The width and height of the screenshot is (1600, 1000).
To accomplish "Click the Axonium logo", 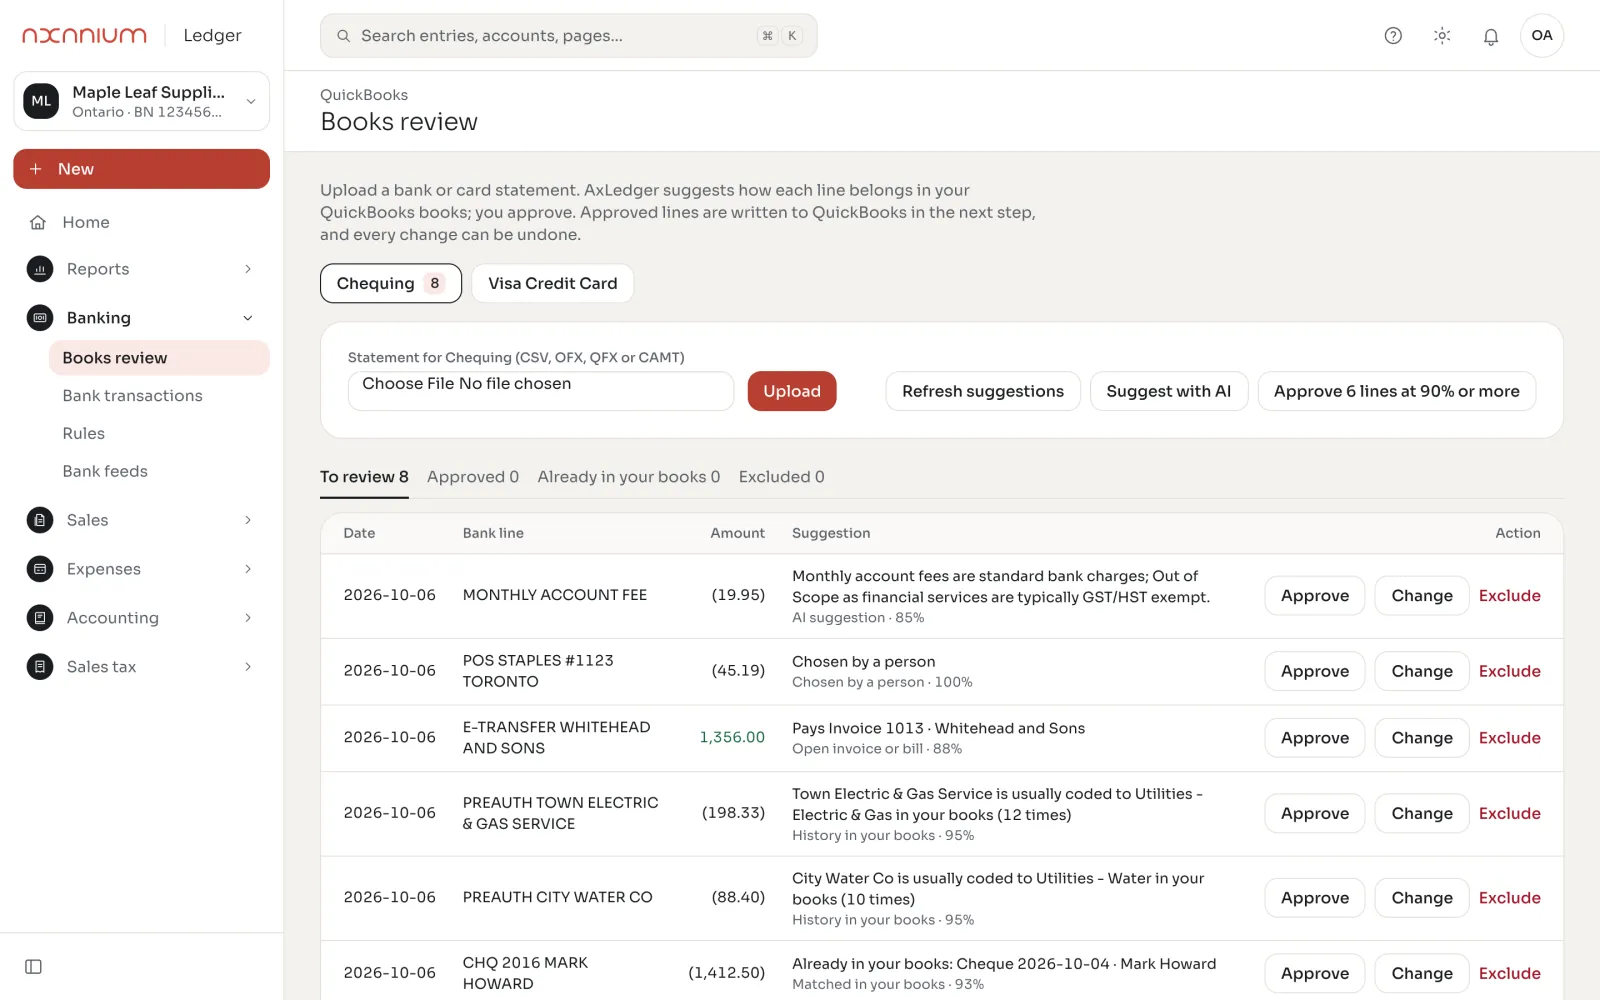I will [85, 36].
